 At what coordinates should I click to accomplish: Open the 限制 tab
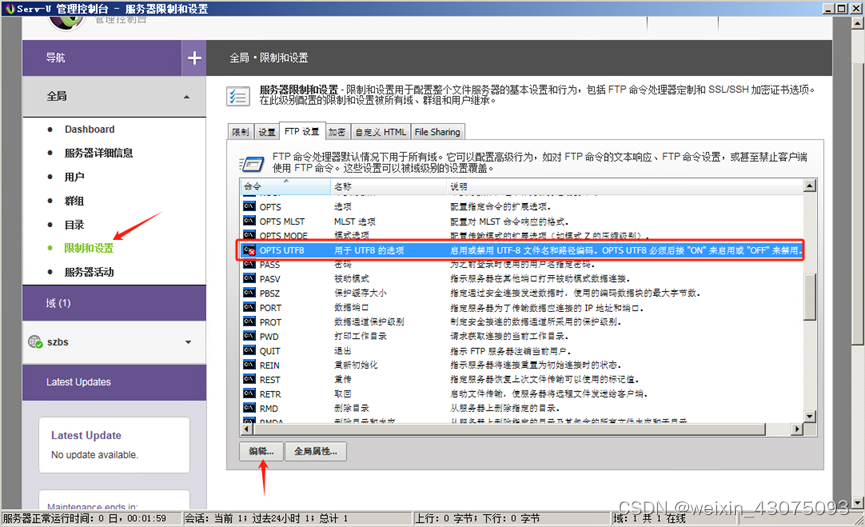click(240, 132)
